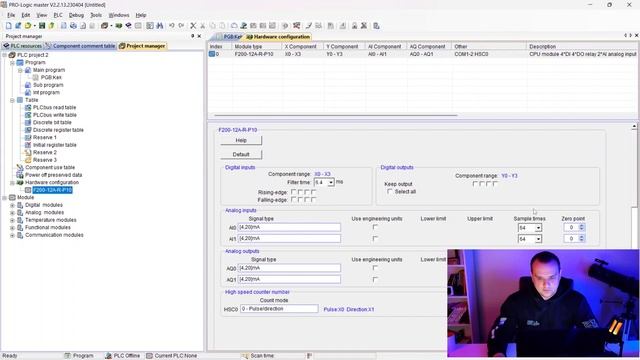Open the Filter time dropdown
The height and width of the screenshot is (360, 640).
(x=331, y=182)
